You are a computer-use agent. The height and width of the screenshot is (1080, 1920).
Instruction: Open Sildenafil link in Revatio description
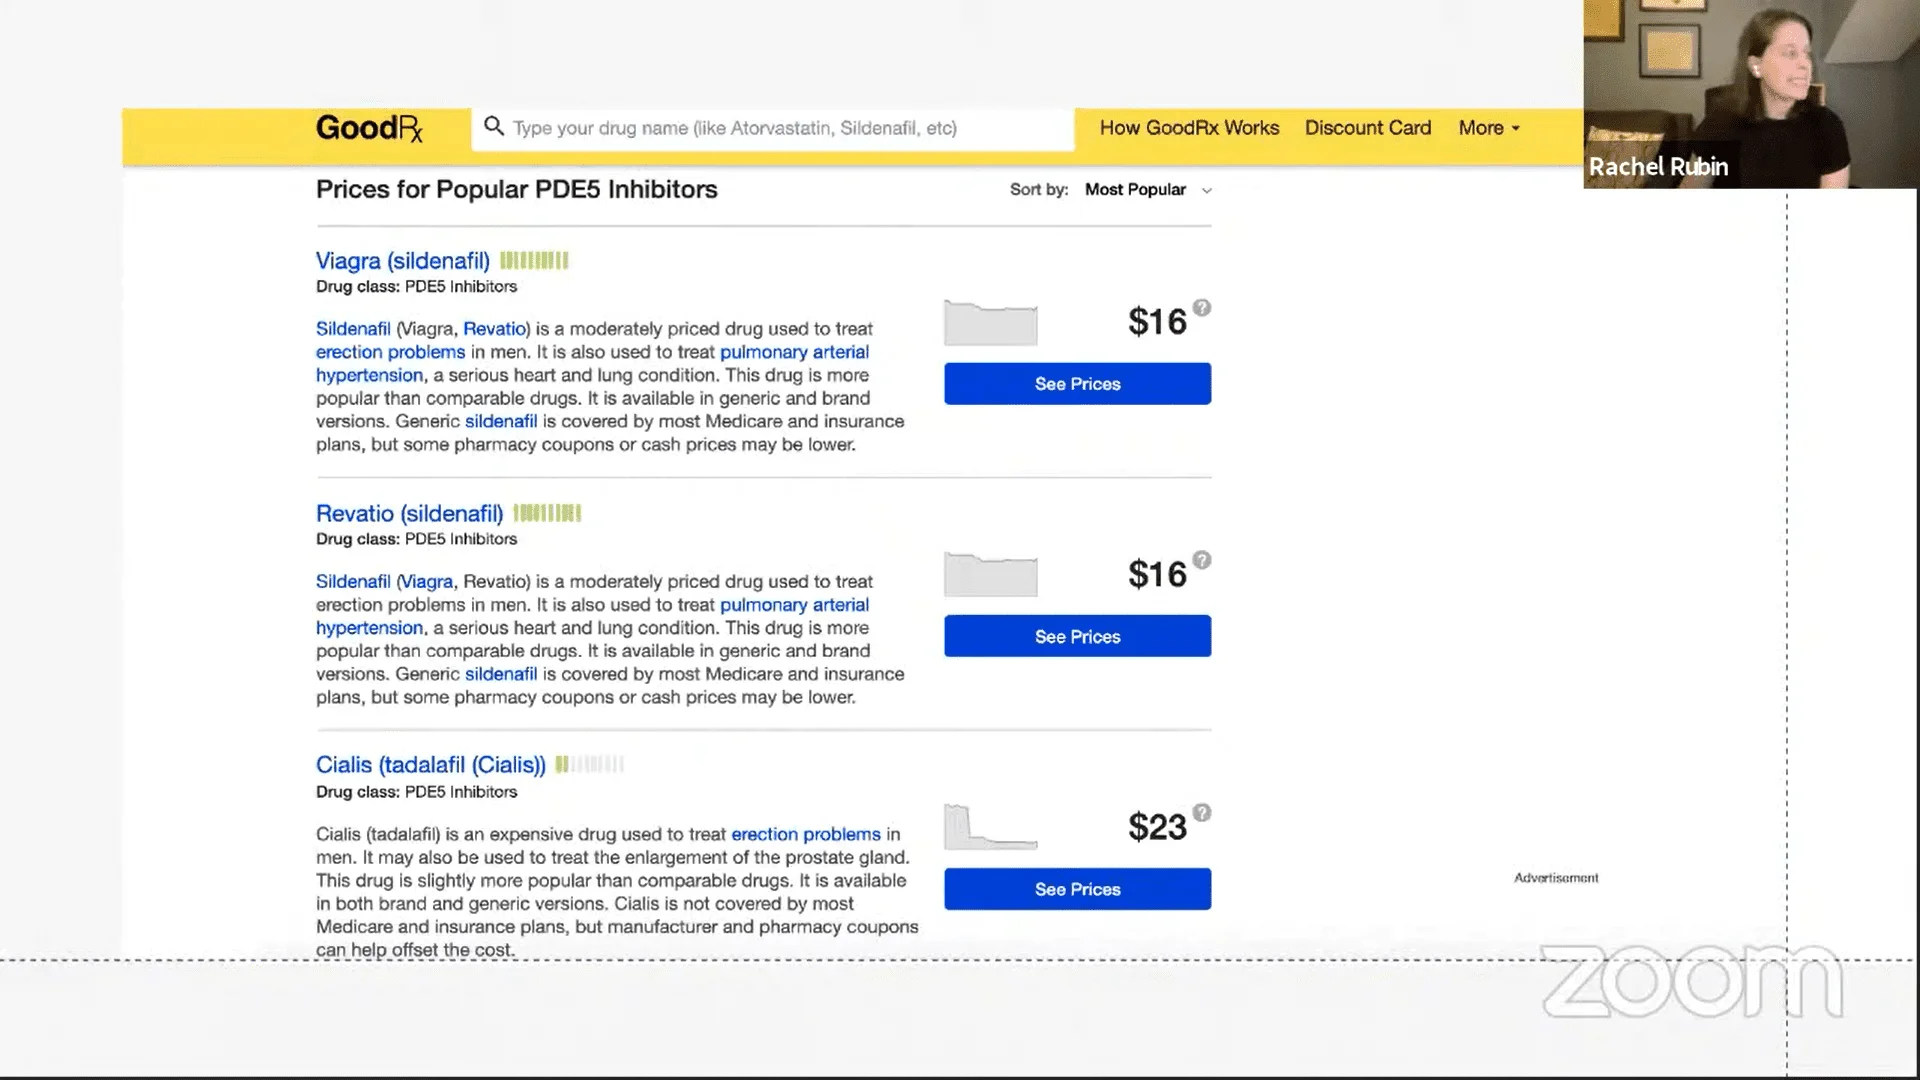click(353, 582)
